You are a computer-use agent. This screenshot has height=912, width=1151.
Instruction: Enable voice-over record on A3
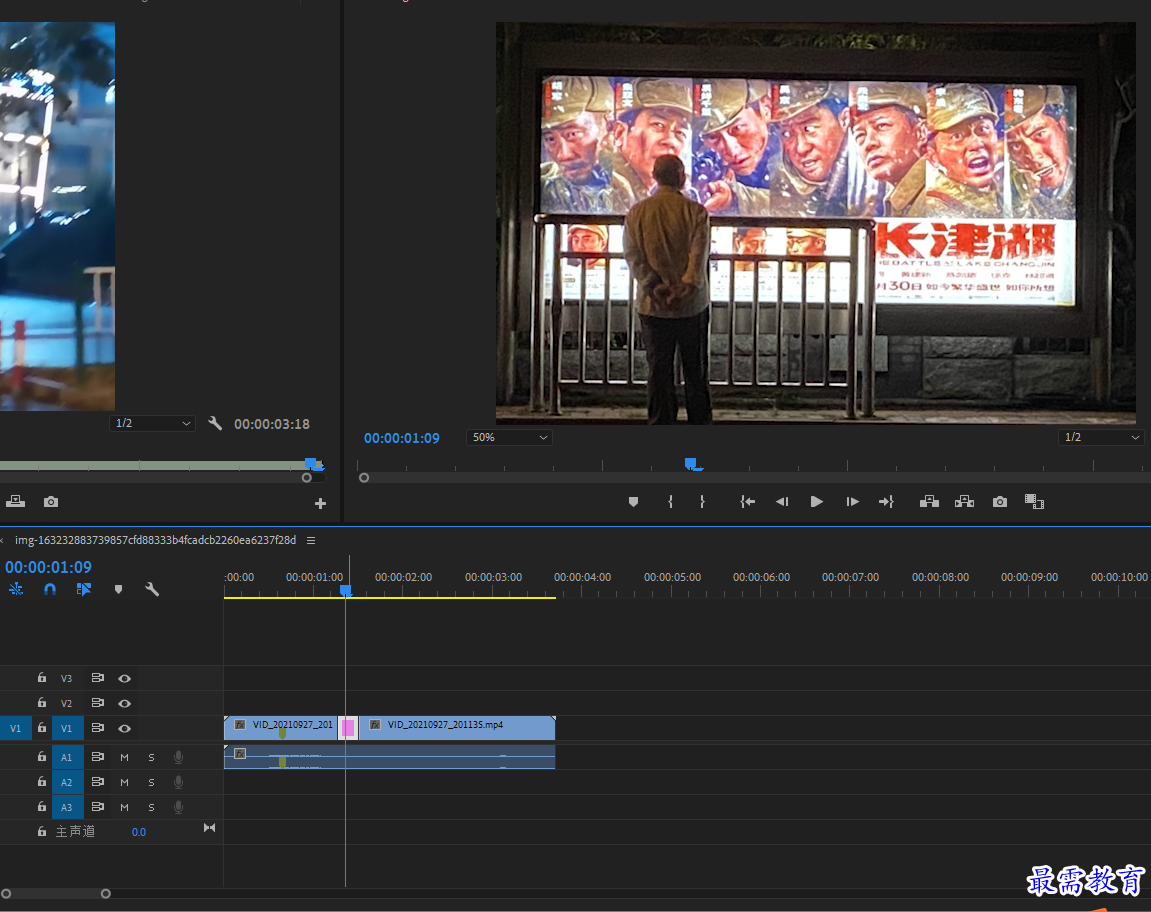[178, 807]
